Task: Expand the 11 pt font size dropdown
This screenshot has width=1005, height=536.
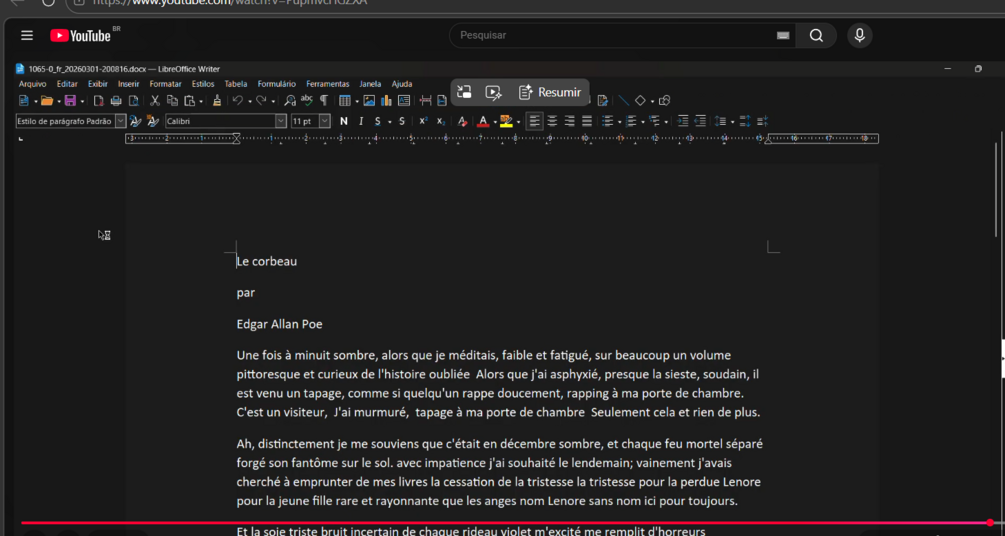Action: [325, 121]
